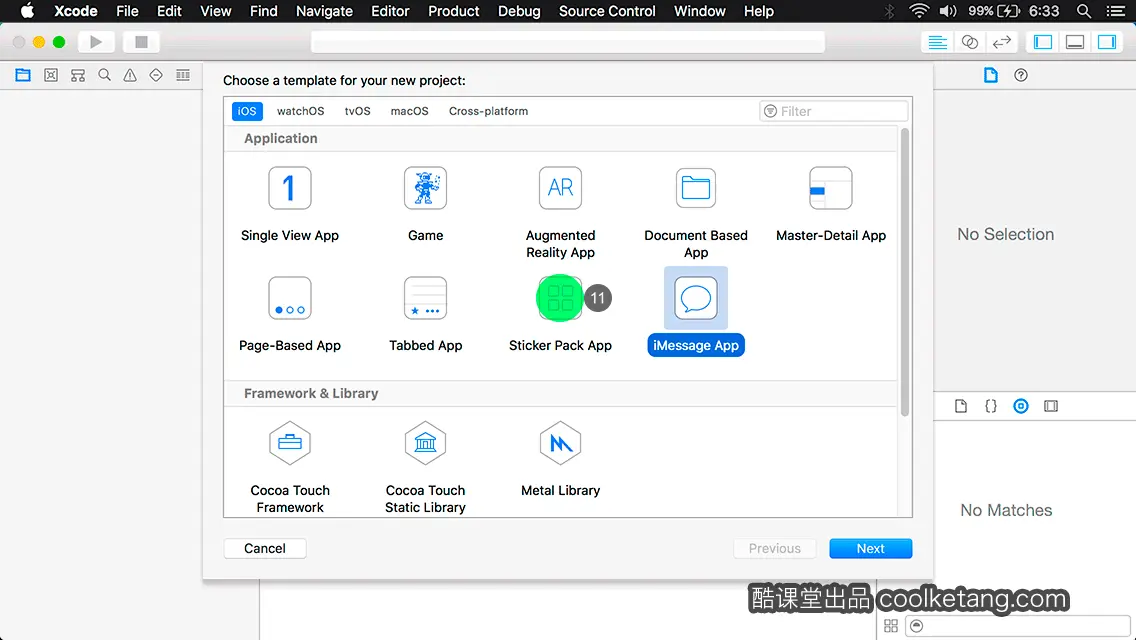Select the Tabbed App template
The width and height of the screenshot is (1136, 640).
(x=425, y=314)
